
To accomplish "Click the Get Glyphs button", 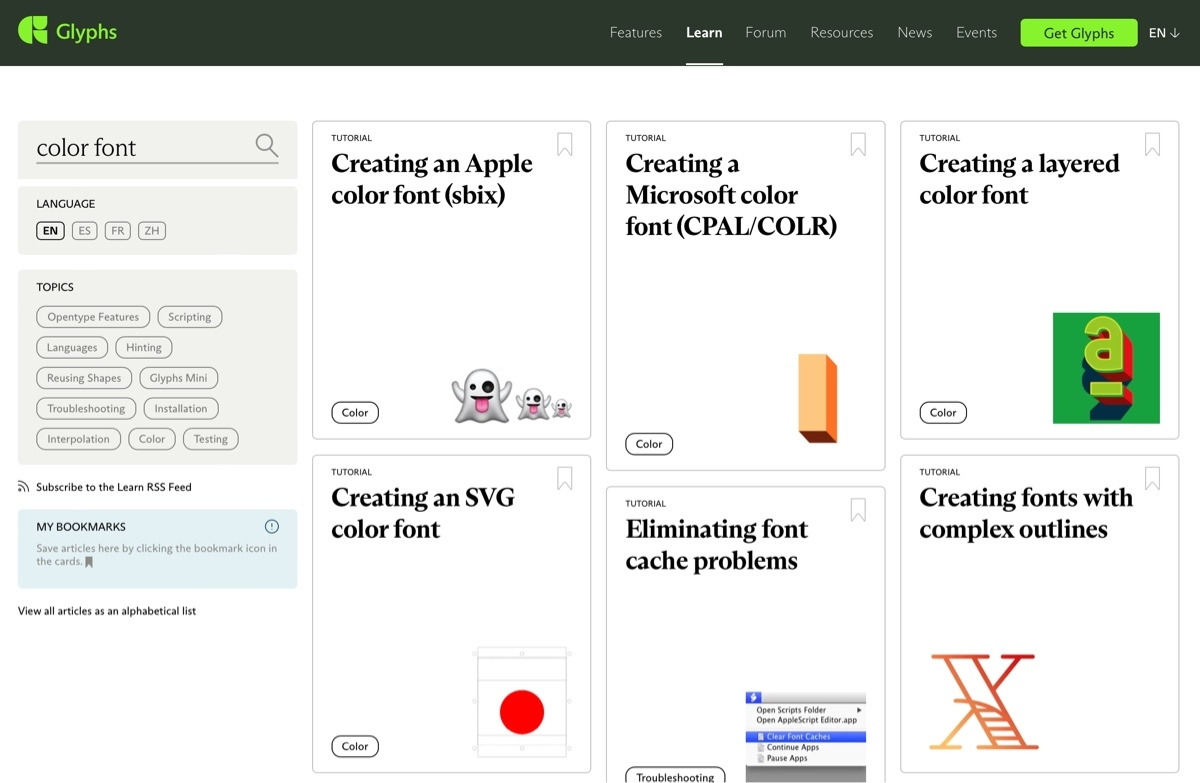I will point(1079,33).
